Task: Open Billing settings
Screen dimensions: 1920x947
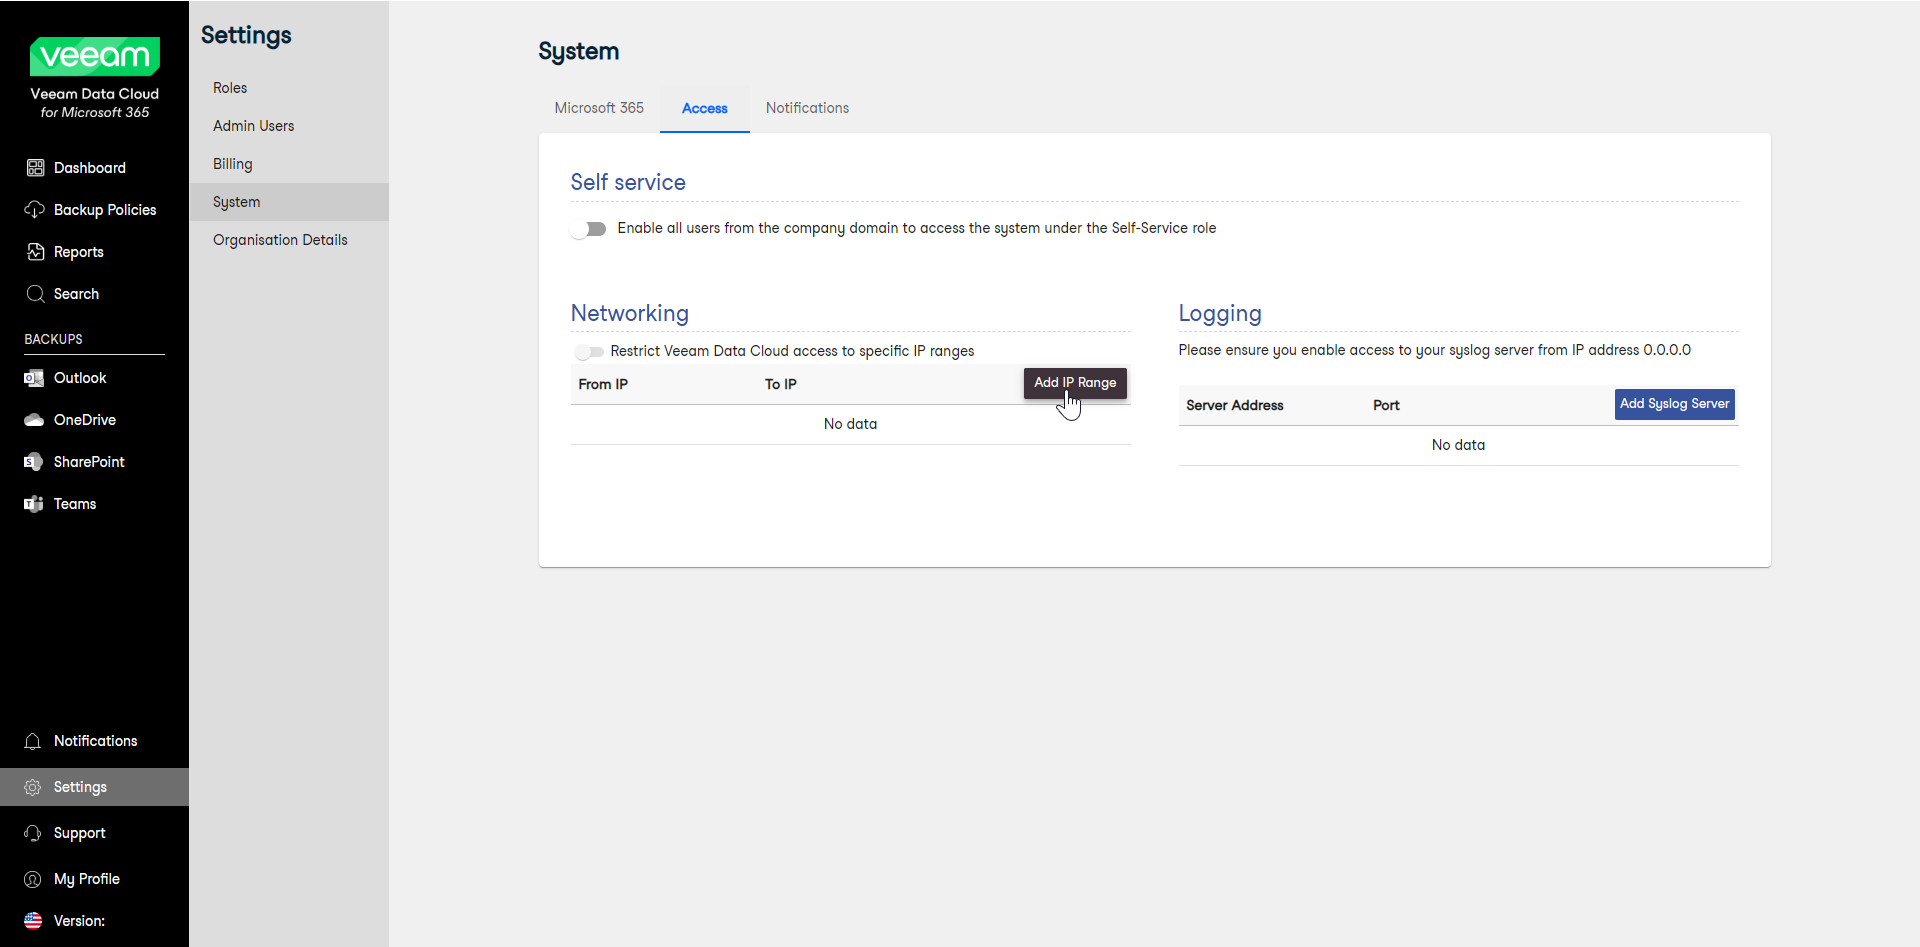Action: point(289,164)
